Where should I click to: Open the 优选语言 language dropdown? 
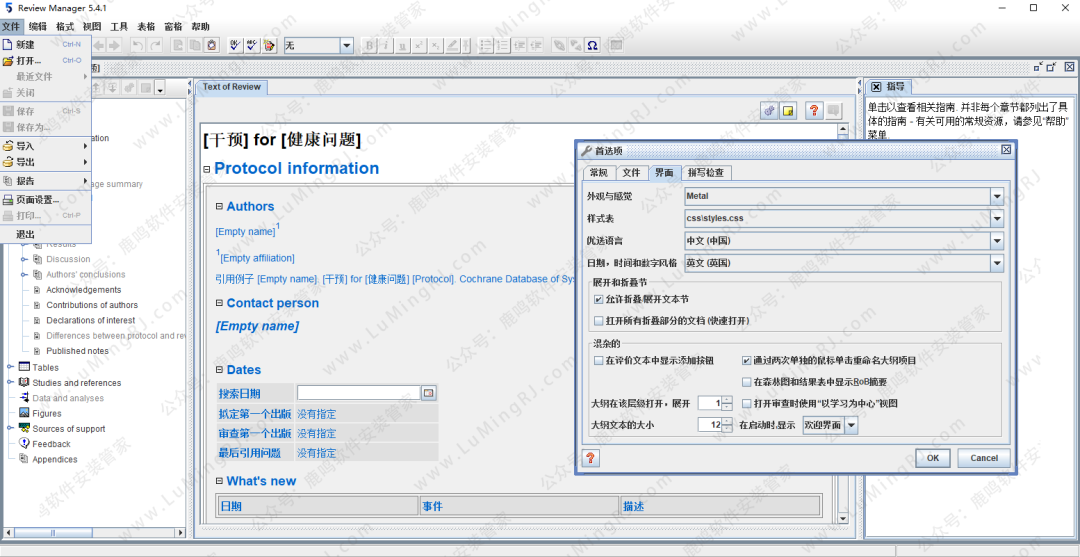click(x=996, y=241)
